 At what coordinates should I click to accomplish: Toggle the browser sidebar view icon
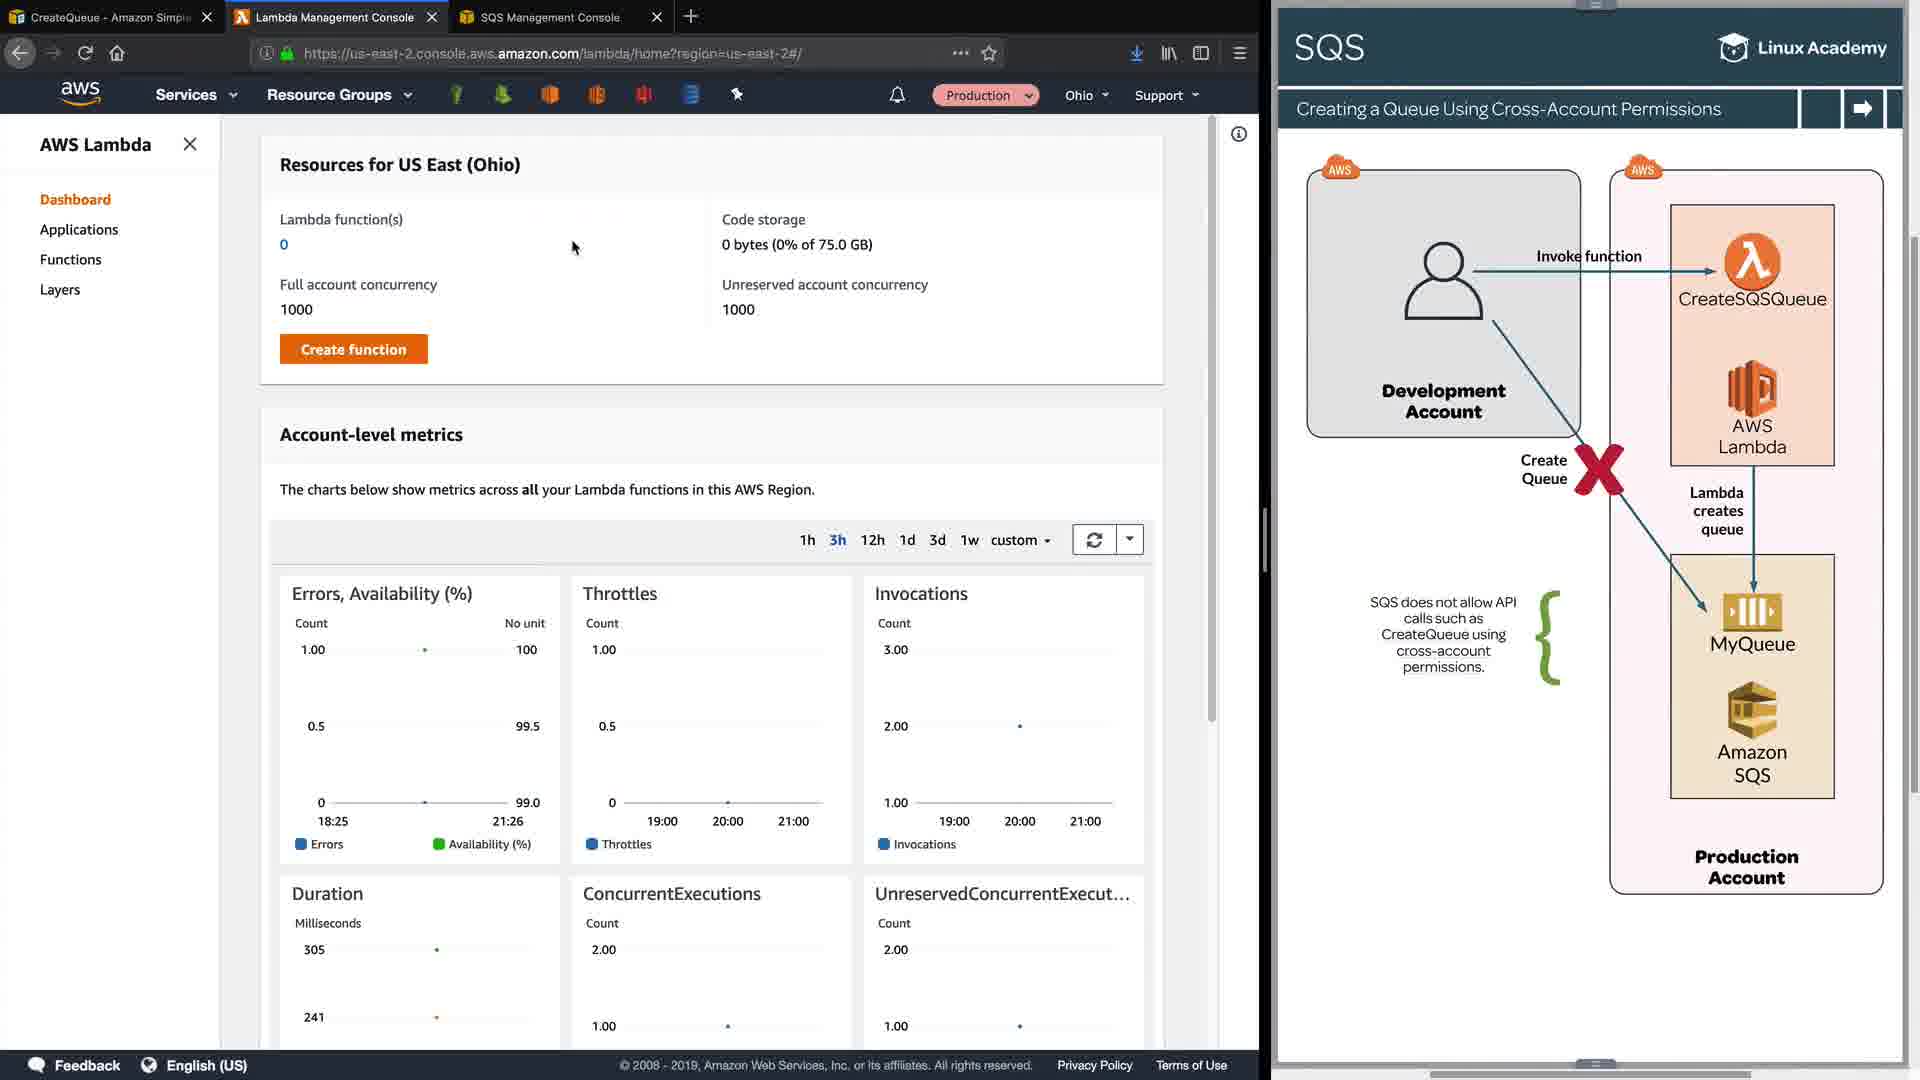click(1201, 53)
